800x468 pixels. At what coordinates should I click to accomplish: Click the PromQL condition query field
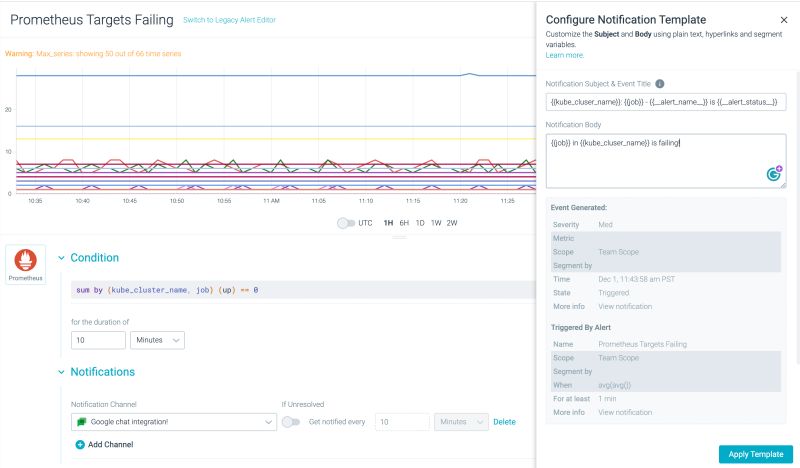click(303, 290)
